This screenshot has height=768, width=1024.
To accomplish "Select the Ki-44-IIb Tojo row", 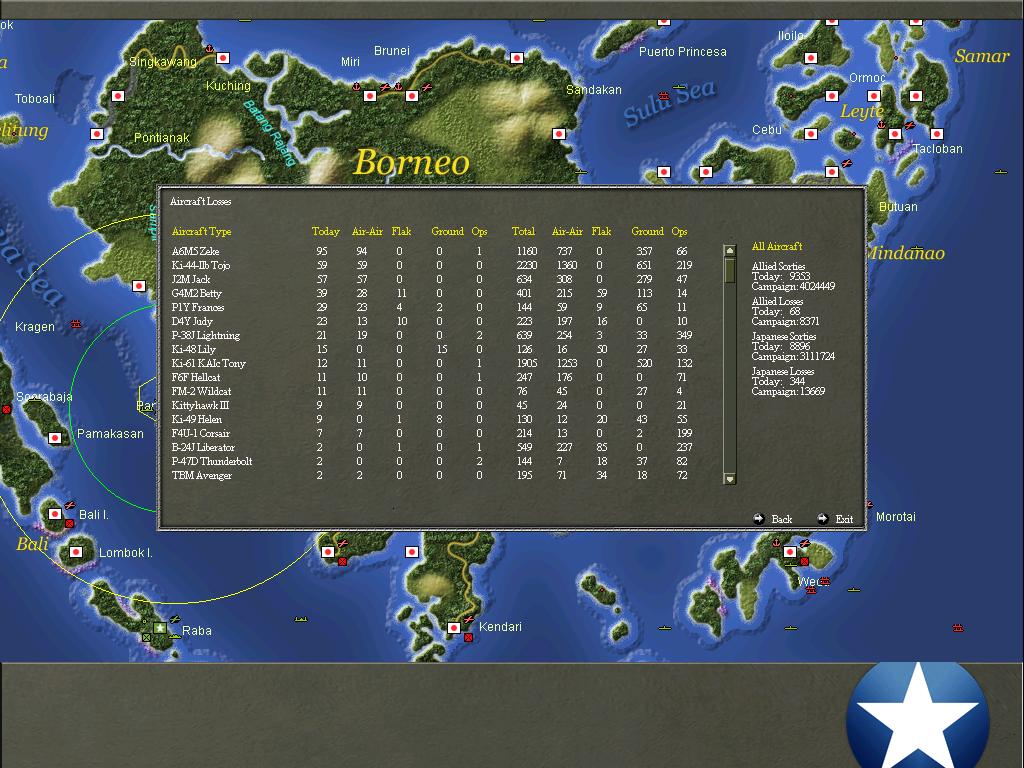I will [432, 265].
